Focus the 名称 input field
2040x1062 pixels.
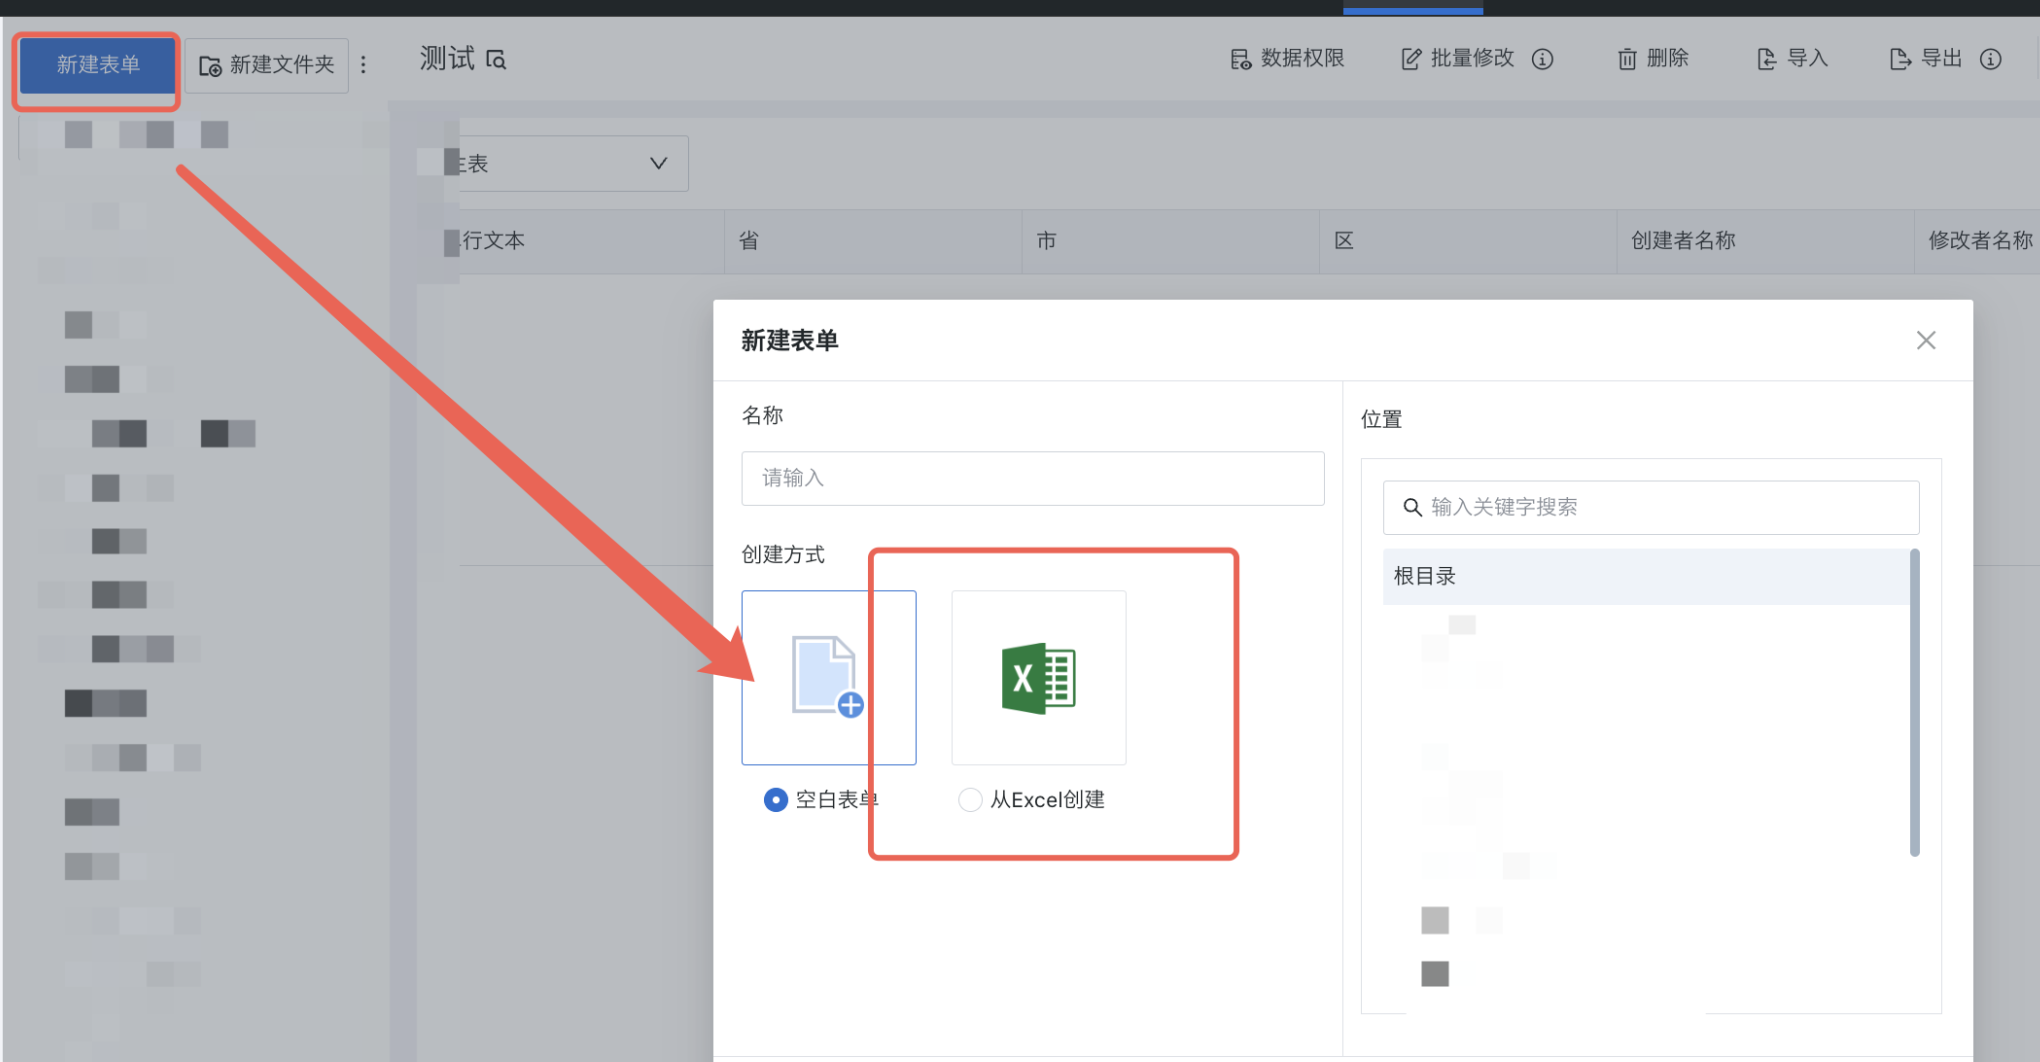coord(1033,478)
